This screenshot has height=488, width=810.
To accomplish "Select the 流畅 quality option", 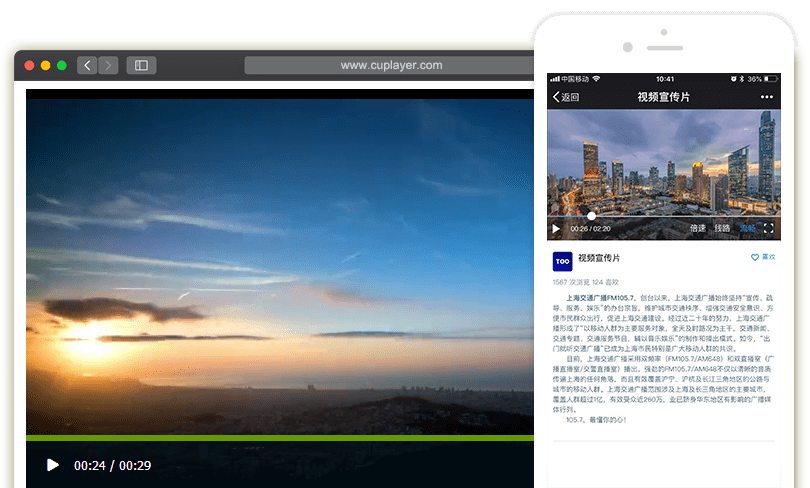I will 748,229.
